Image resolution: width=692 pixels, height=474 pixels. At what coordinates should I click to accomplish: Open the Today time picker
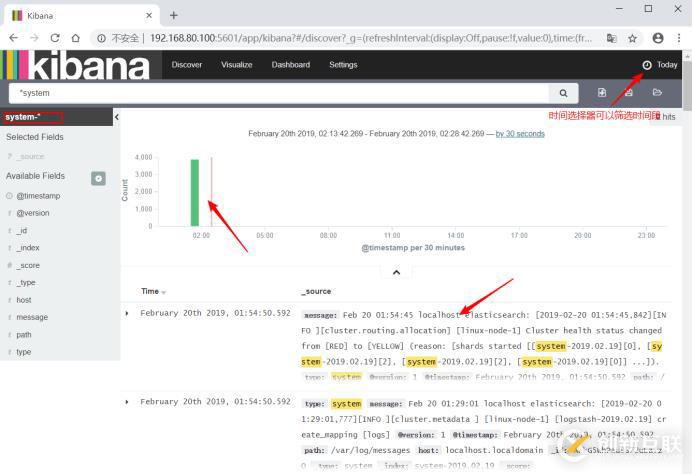660,65
